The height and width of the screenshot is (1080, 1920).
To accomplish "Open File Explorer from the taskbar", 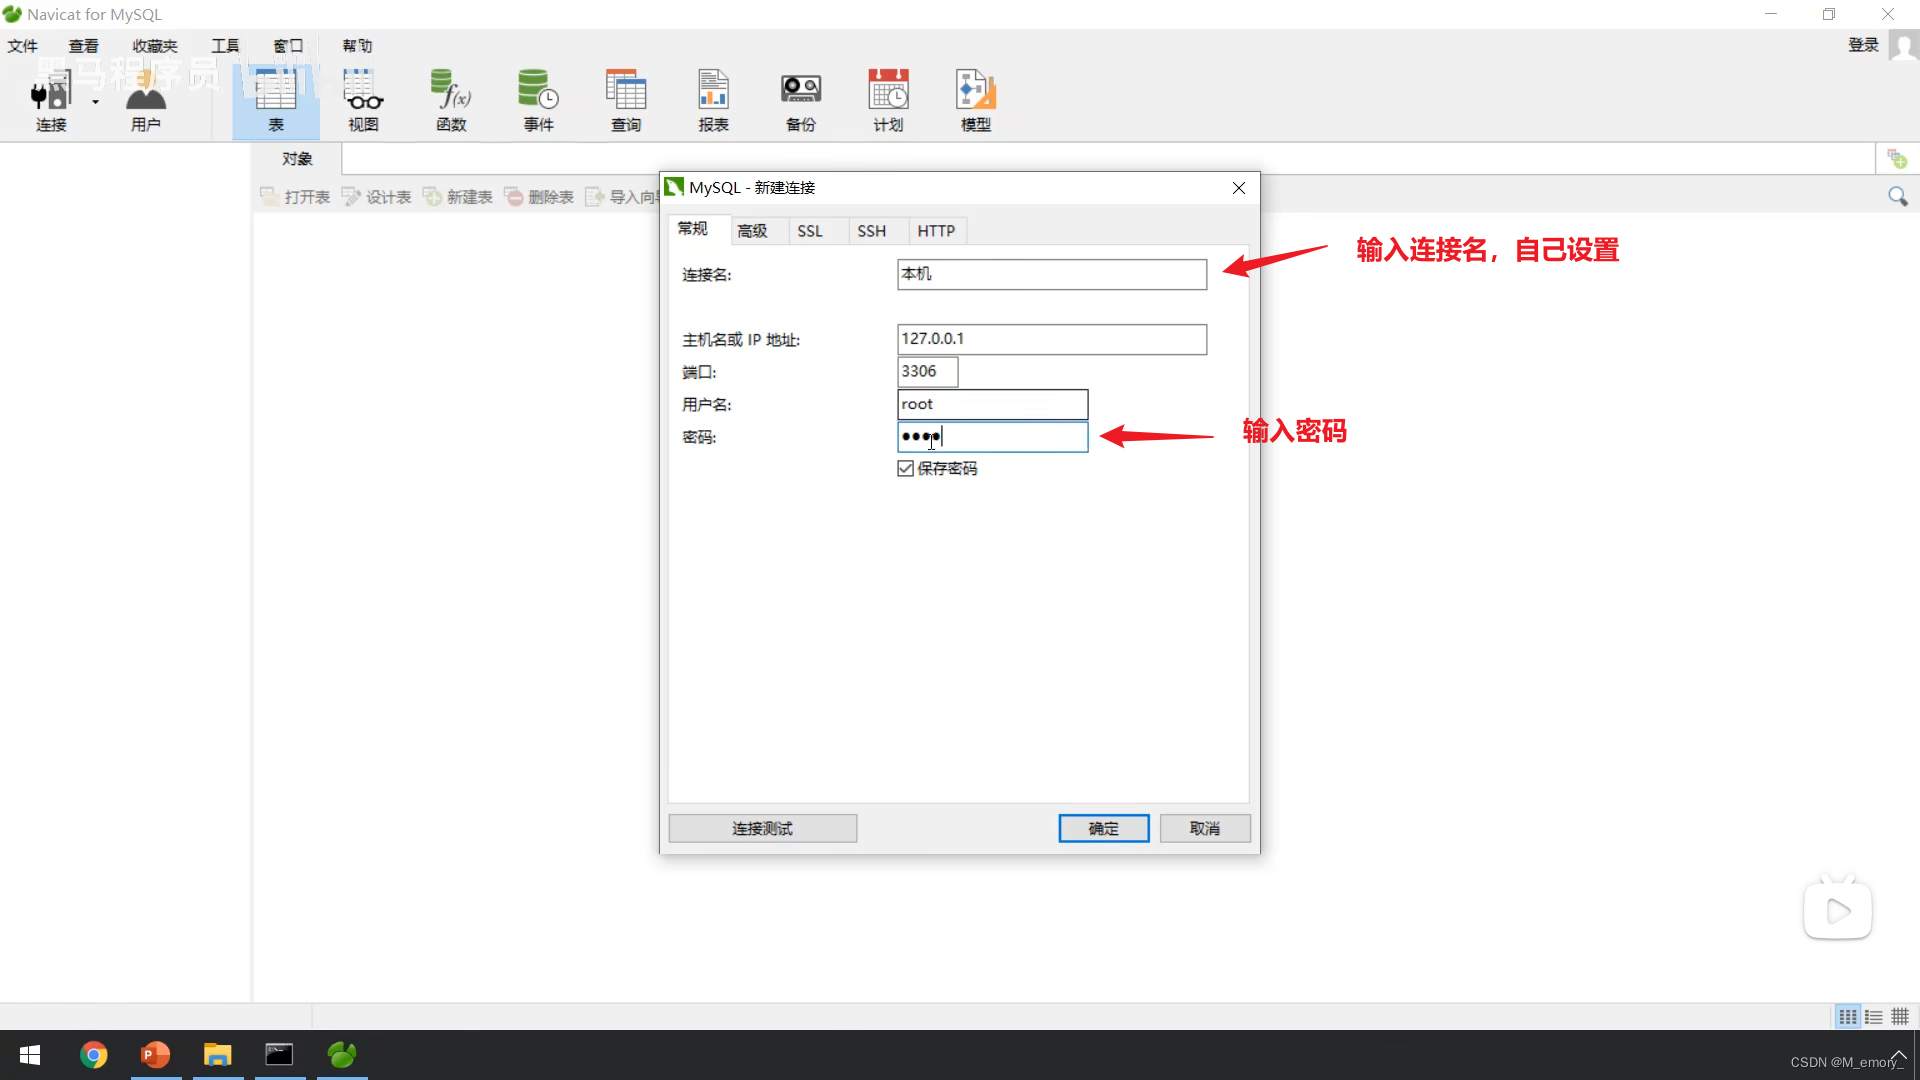I will click(218, 1055).
